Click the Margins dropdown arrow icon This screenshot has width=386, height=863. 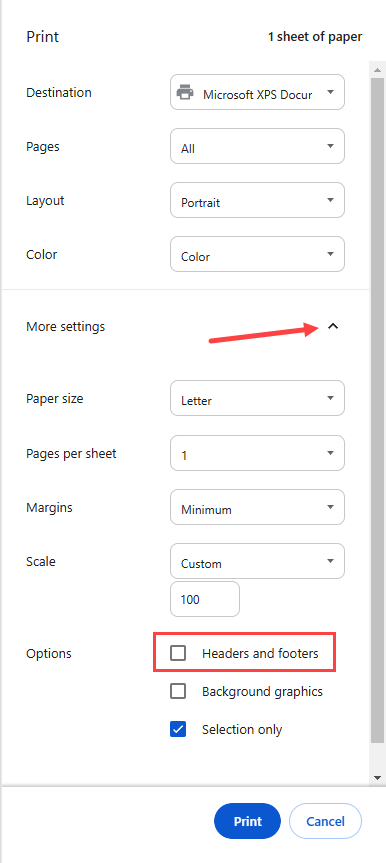[x=330, y=507]
